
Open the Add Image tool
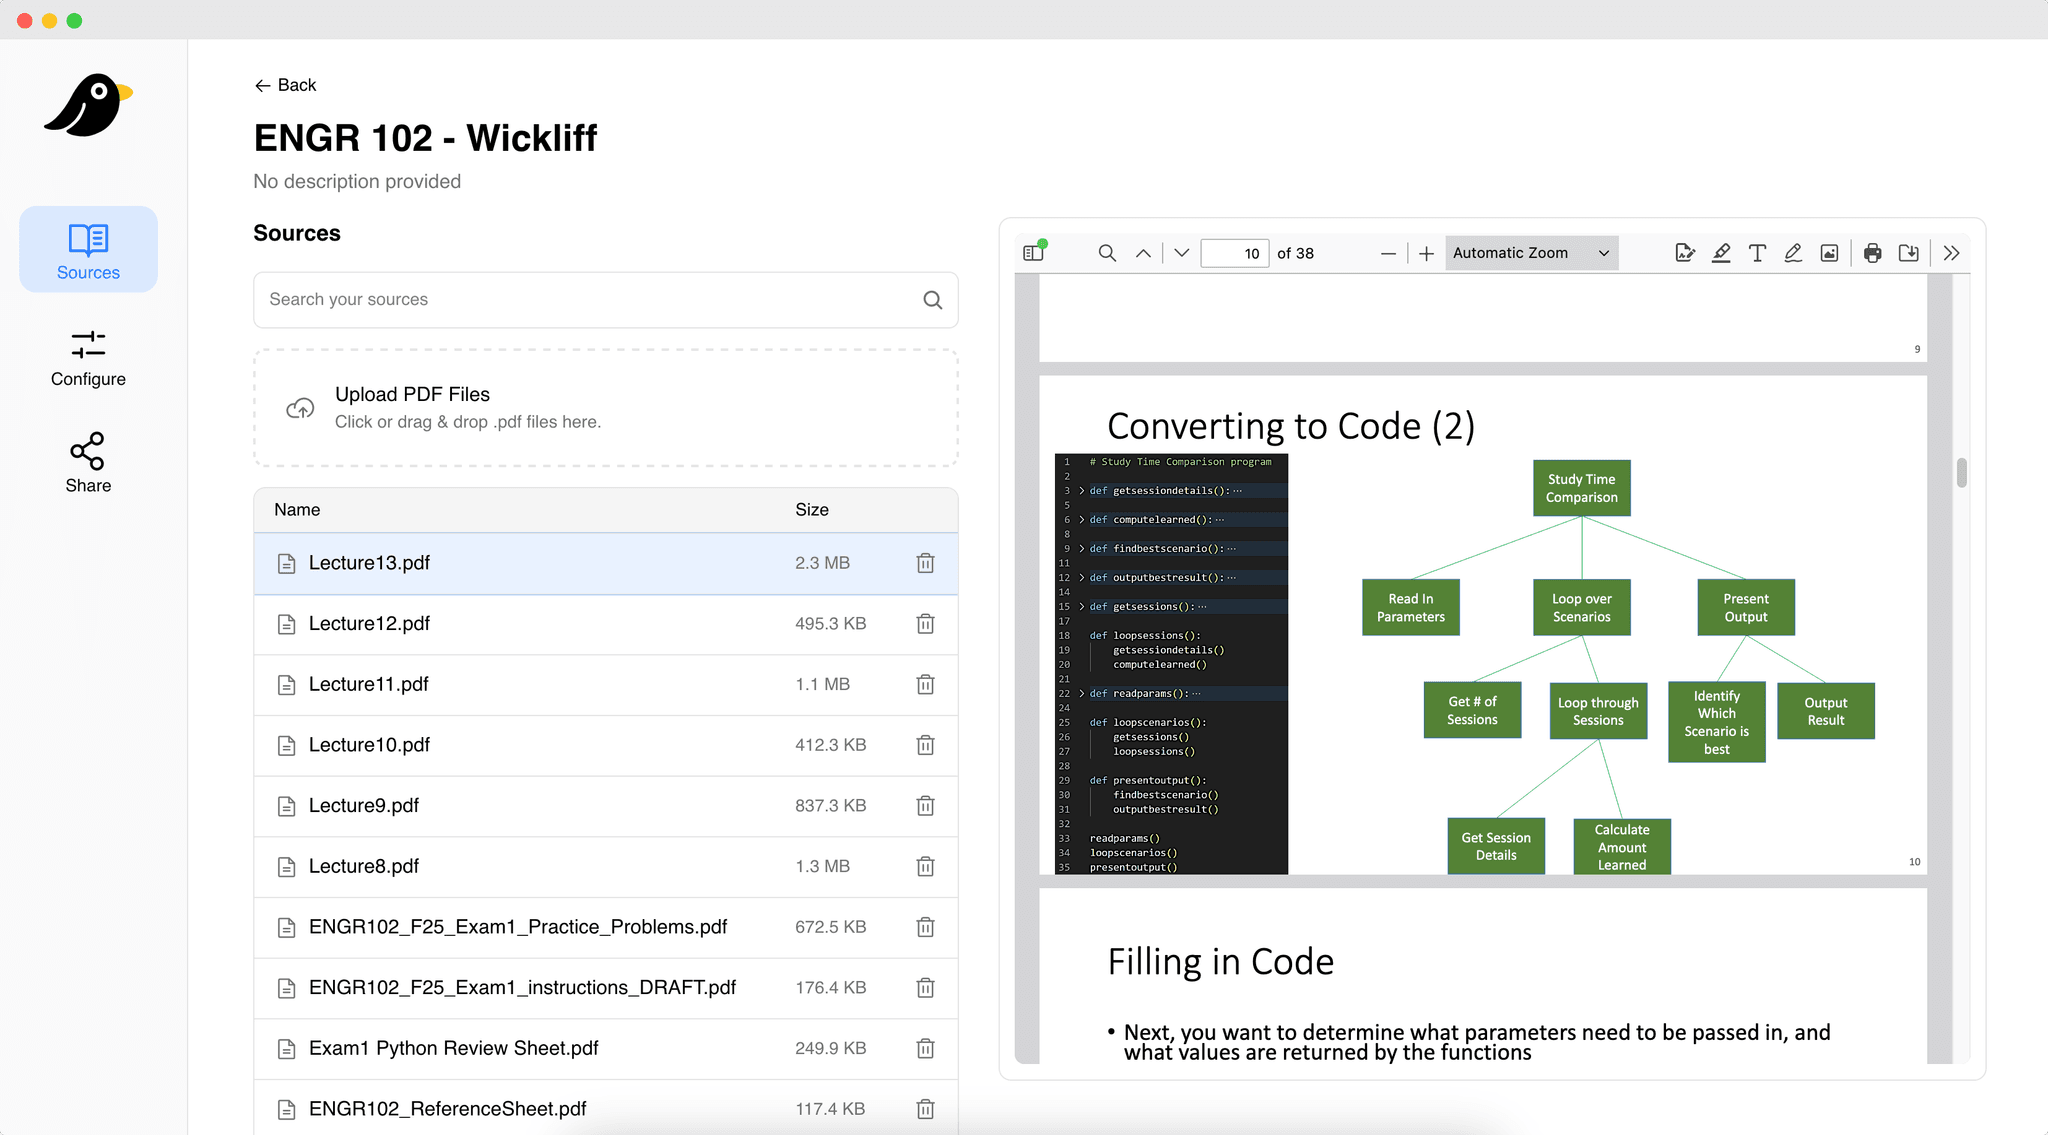coord(1828,253)
